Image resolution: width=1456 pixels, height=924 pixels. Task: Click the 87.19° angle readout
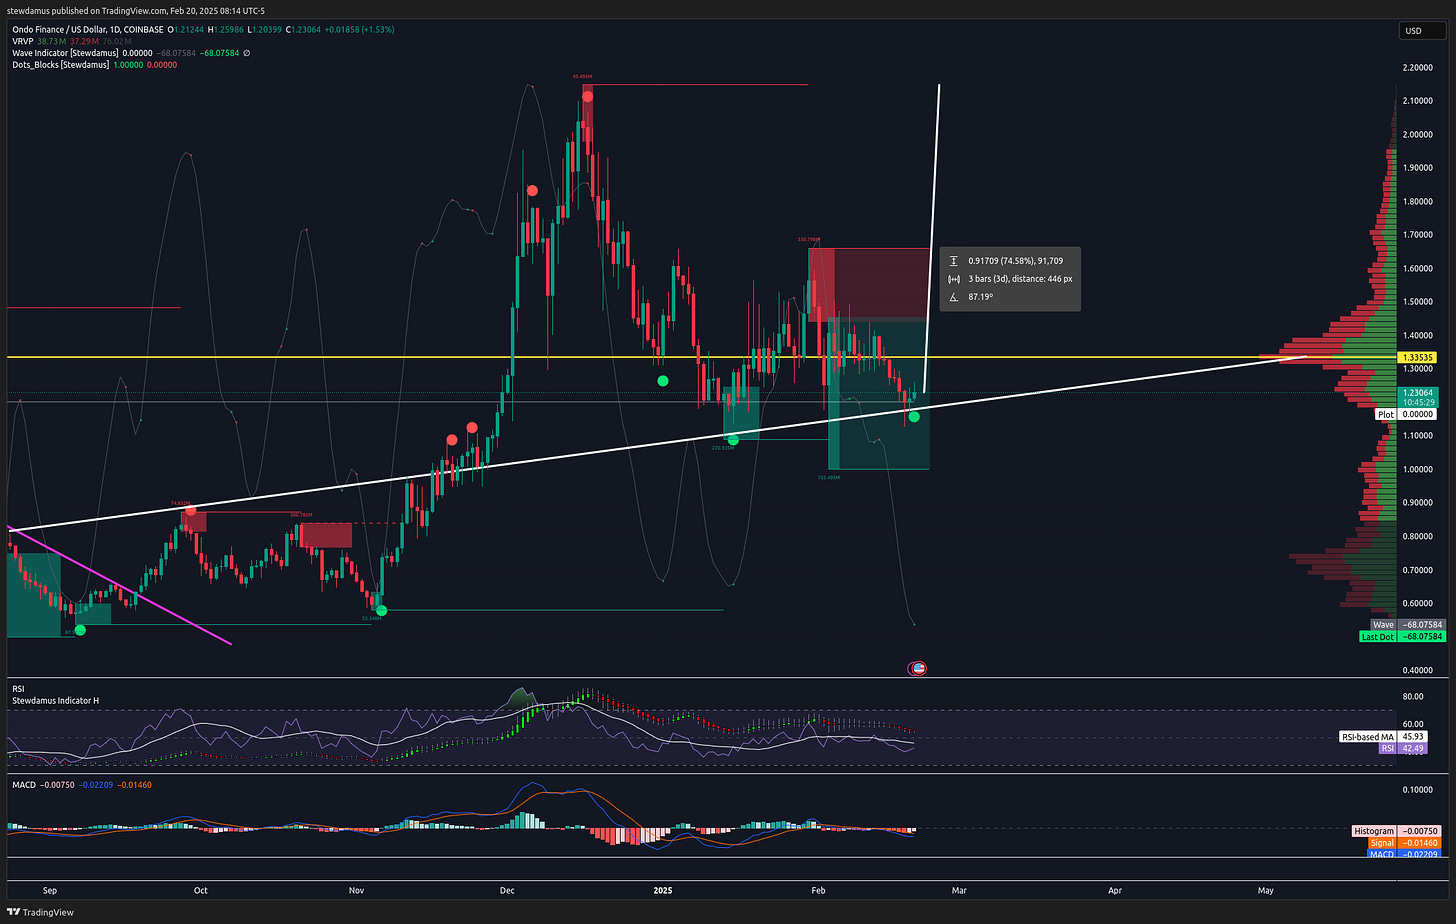pyautogui.click(x=982, y=297)
